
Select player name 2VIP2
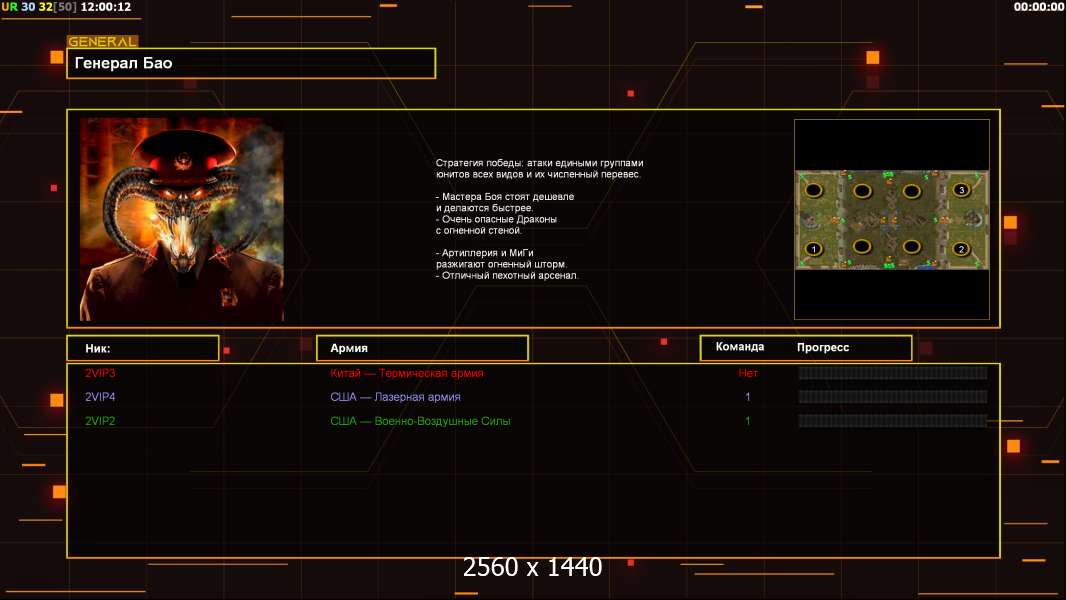(x=100, y=421)
